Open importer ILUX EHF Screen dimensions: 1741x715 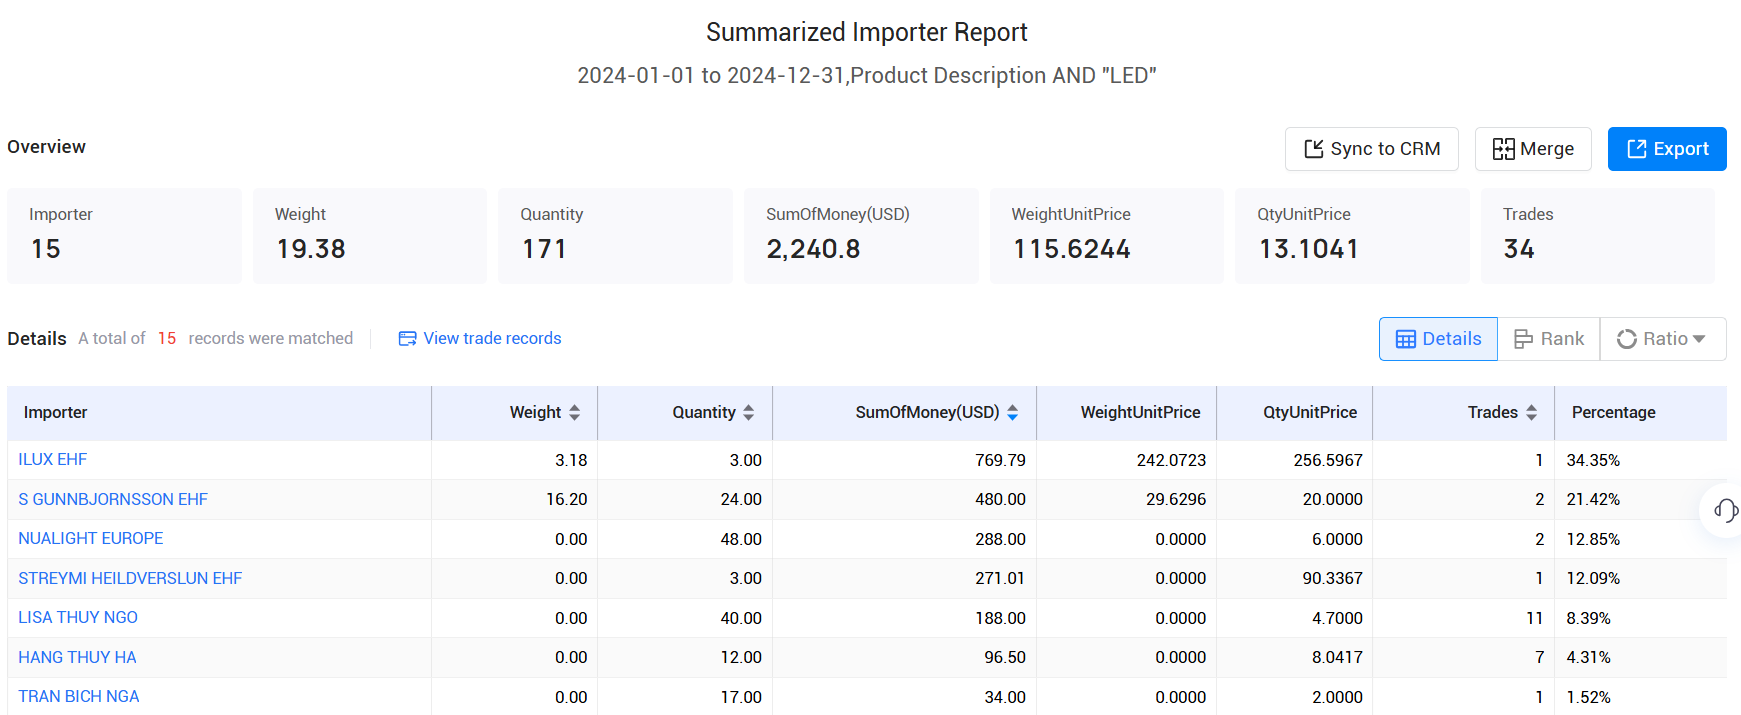tap(53, 460)
